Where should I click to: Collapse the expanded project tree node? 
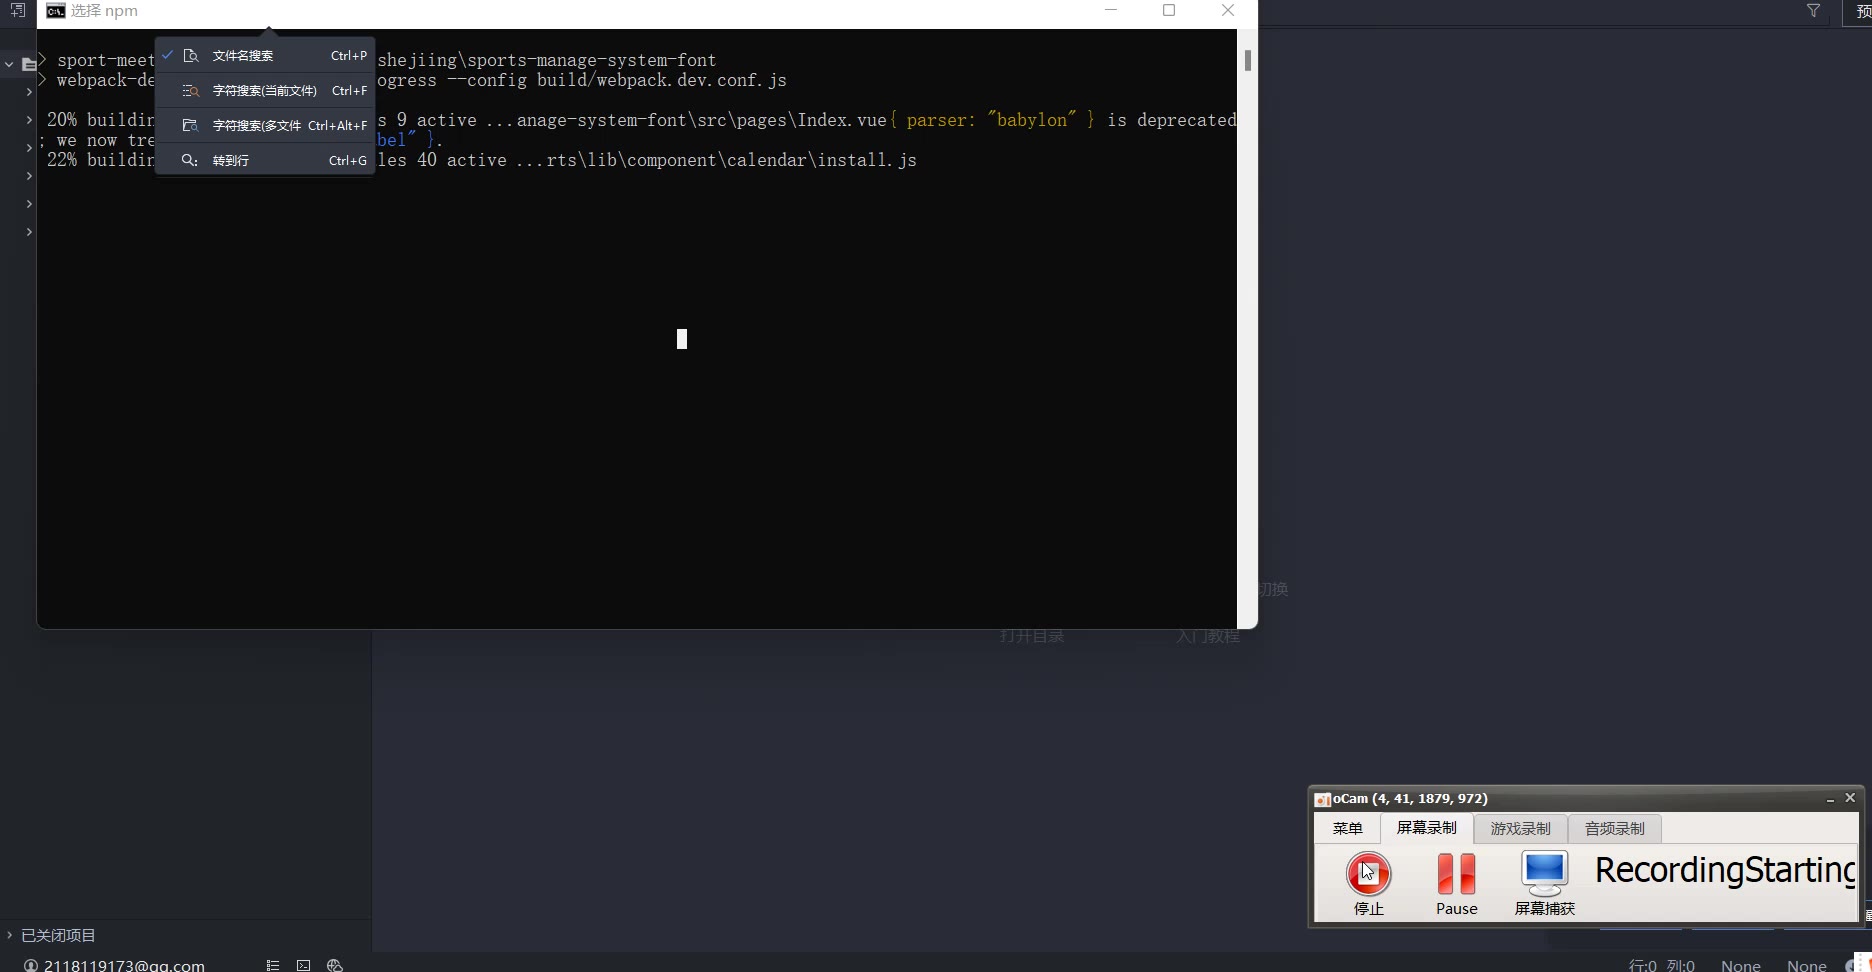coord(9,64)
